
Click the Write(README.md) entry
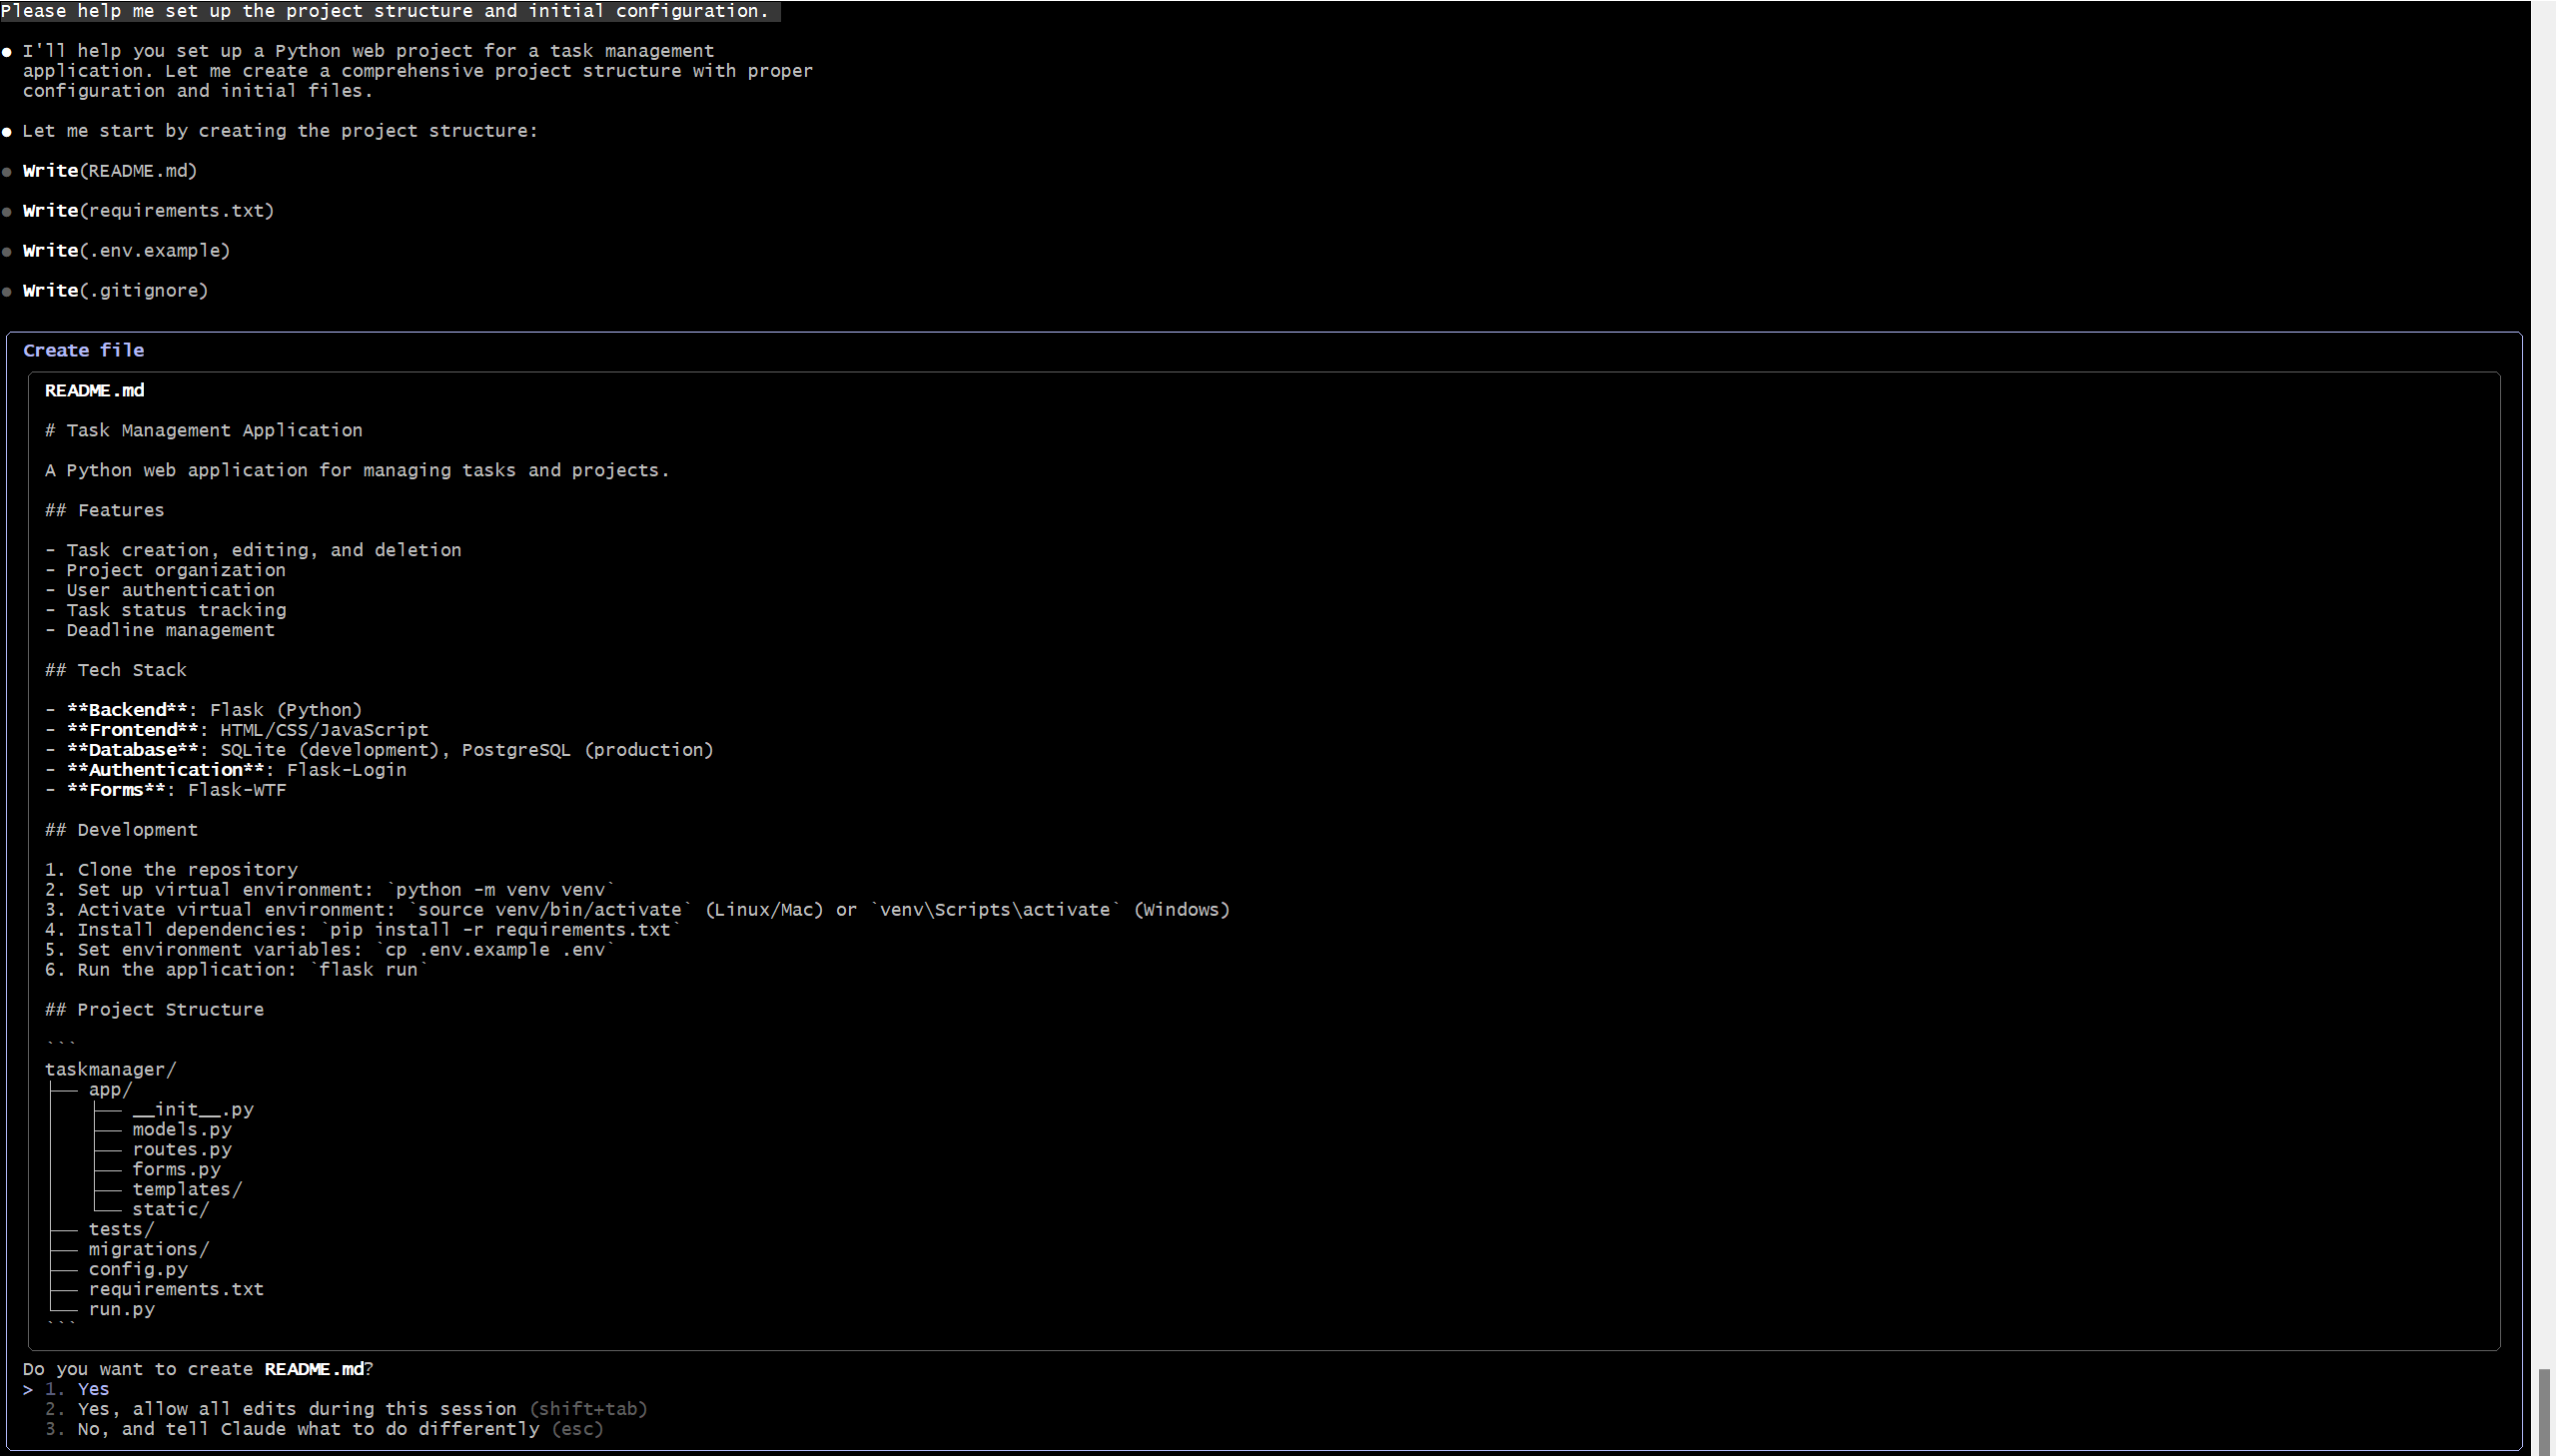pyautogui.click(x=110, y=171)
